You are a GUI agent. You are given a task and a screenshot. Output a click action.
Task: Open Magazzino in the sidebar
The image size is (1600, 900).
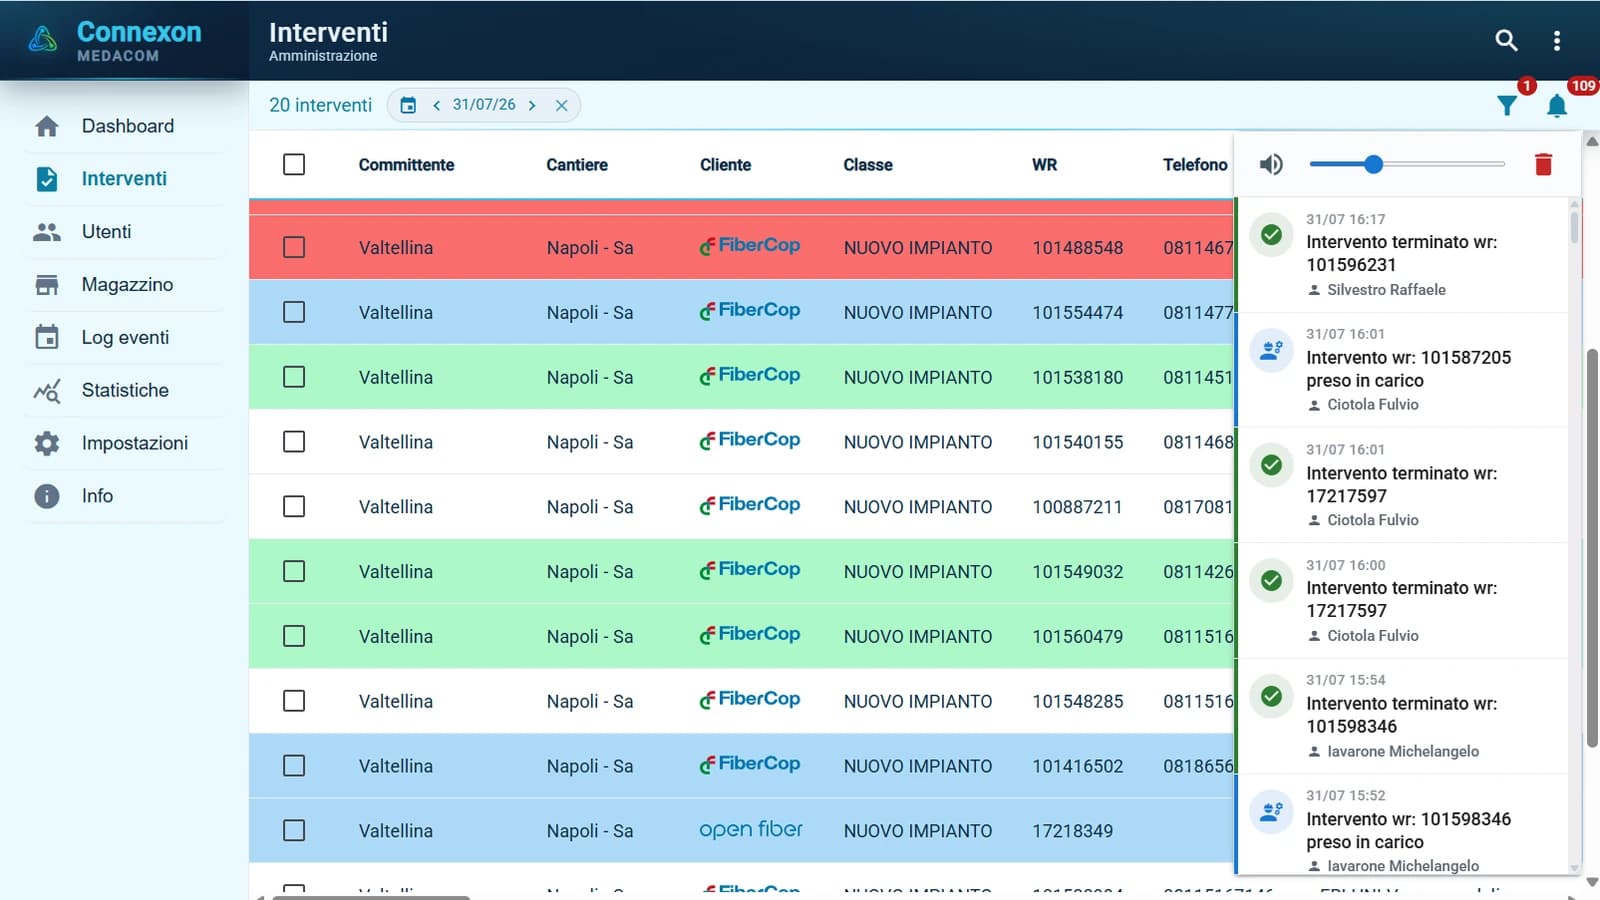pos(125,285)
